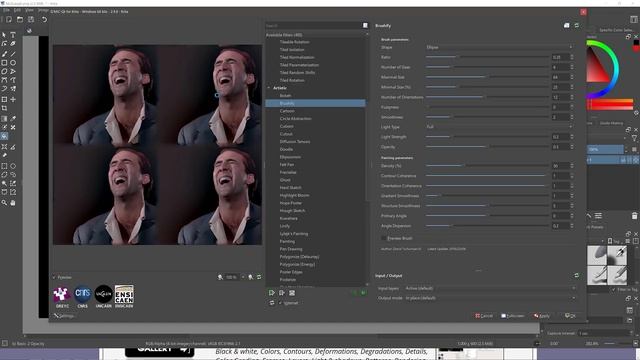
Task: Copy the G'MIC command to clipboard
Action: [567, 25]
